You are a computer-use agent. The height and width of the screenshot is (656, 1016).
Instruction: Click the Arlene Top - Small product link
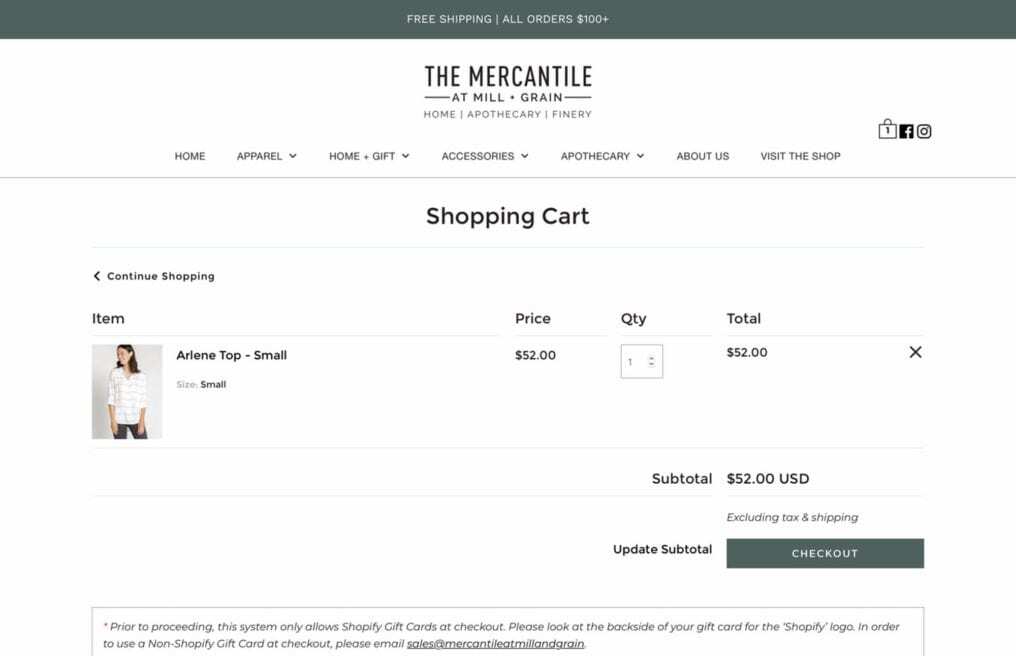232,355
